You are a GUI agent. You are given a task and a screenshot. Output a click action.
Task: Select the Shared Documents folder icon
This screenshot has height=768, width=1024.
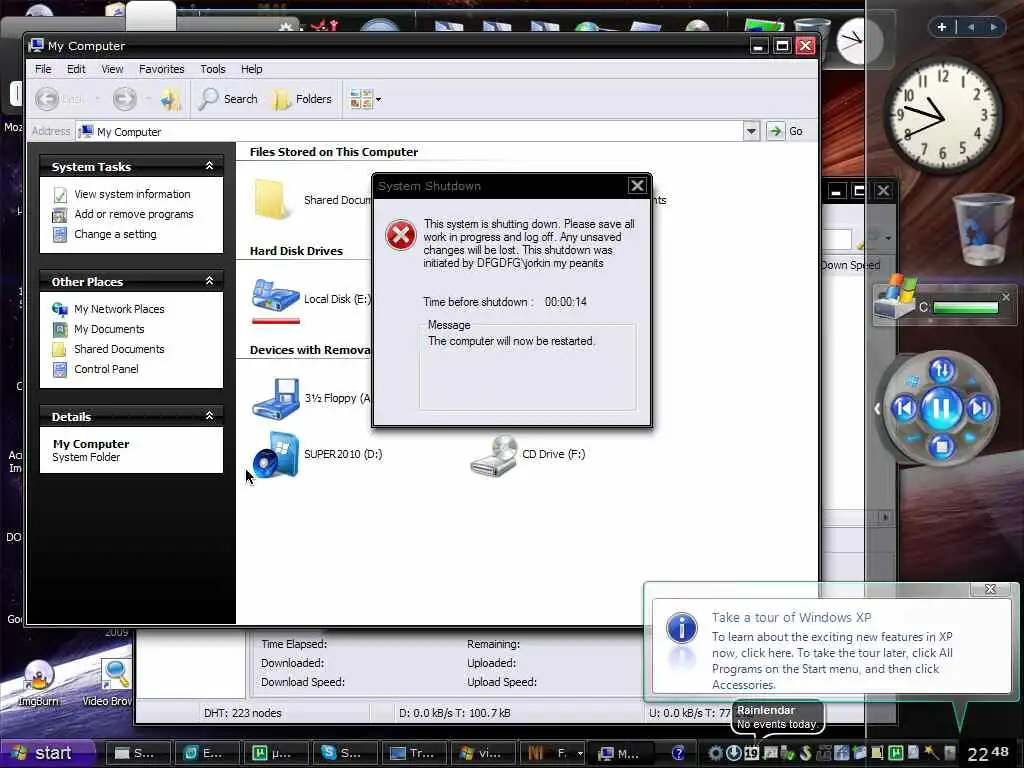tap(272, 199)
